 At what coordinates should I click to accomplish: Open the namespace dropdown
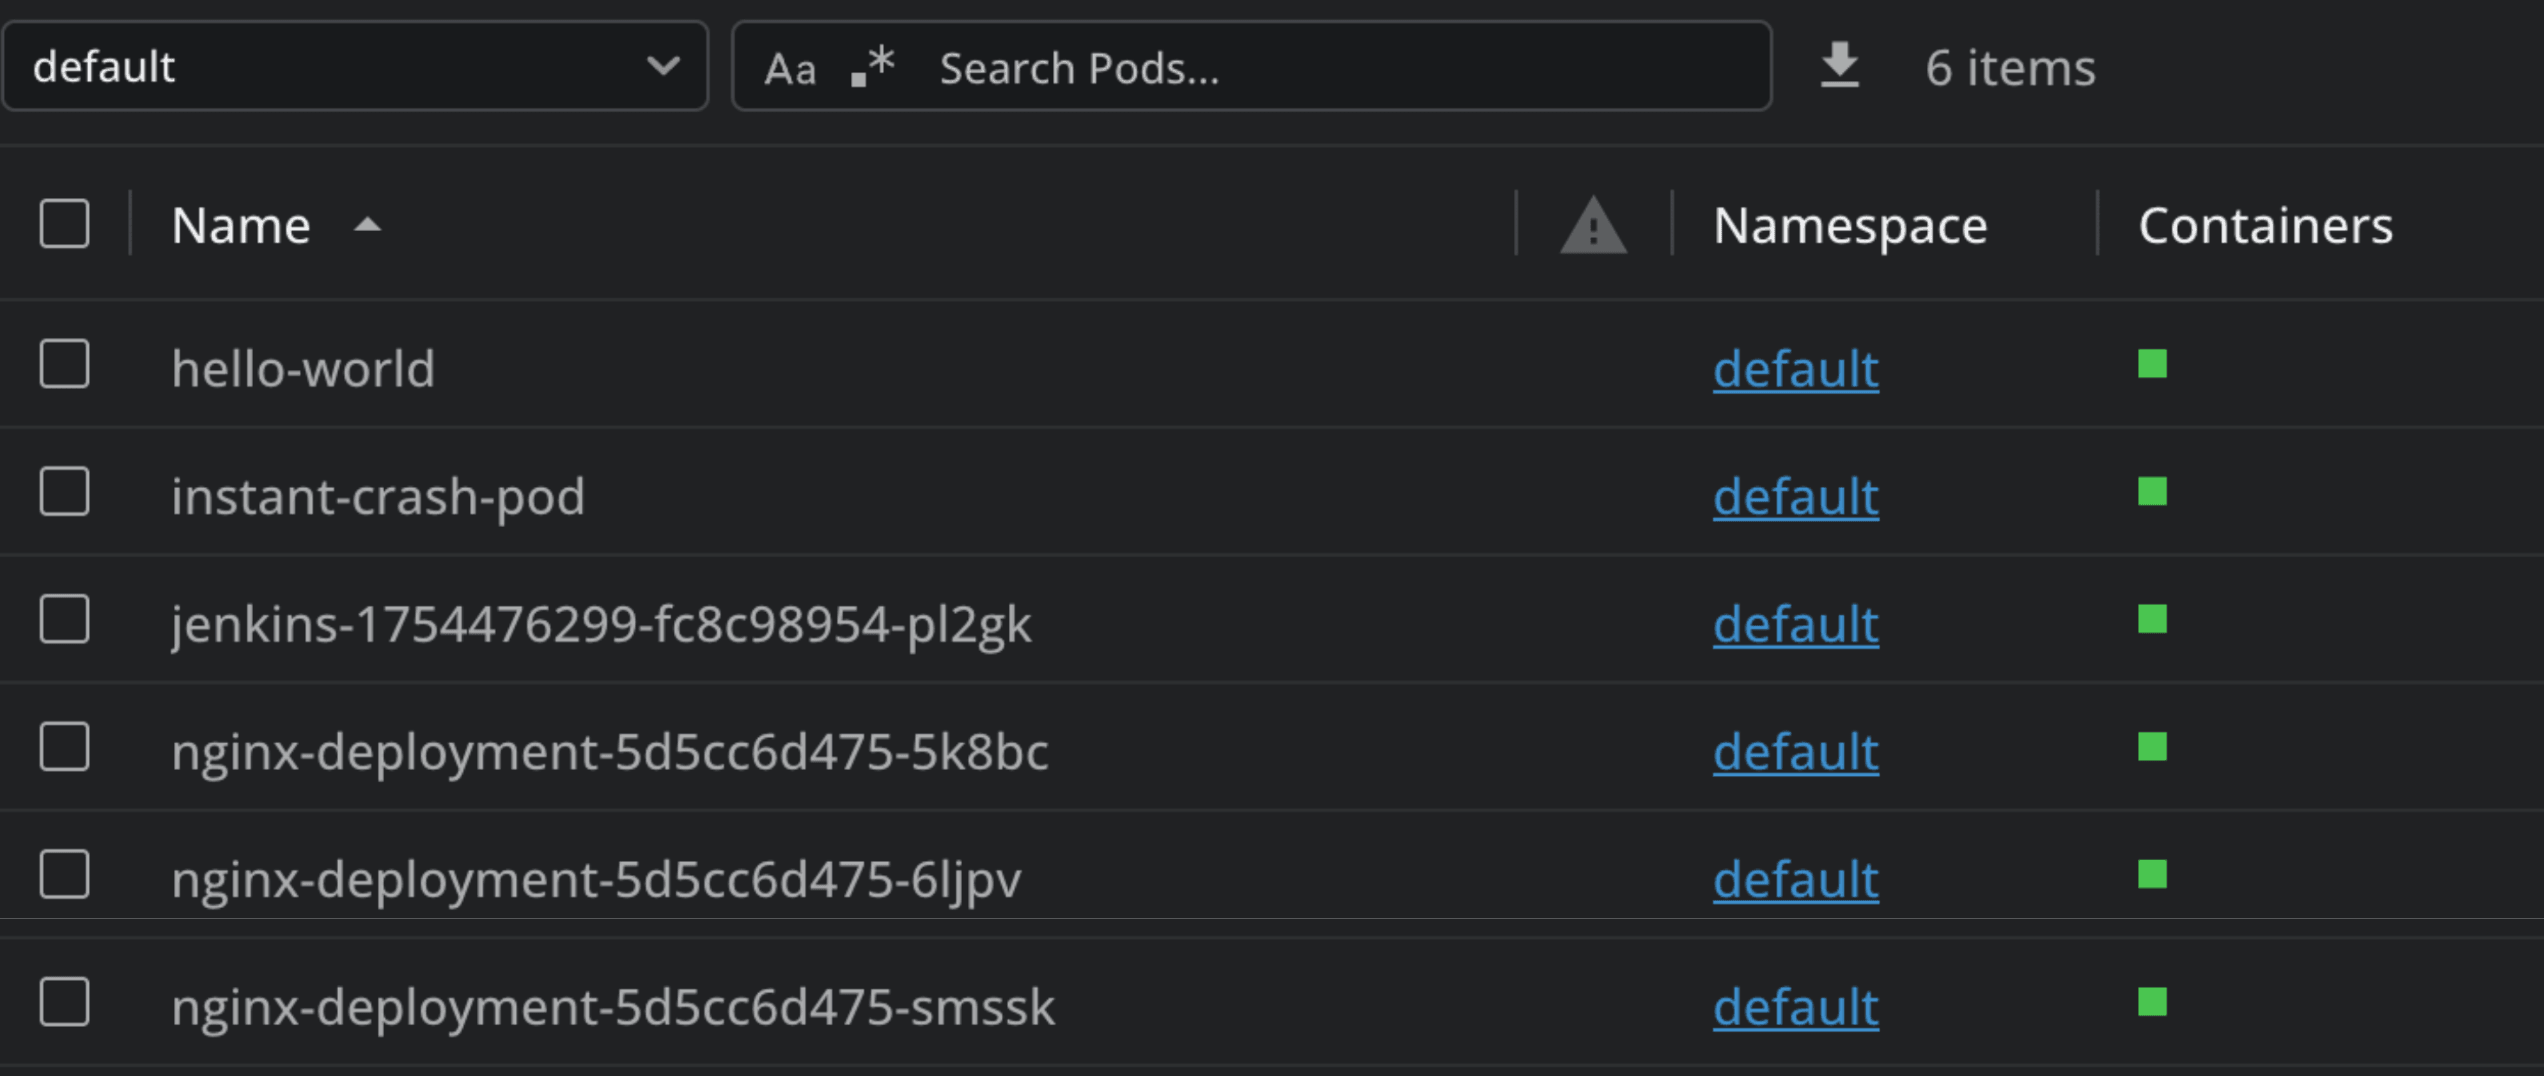click(354, 65)
